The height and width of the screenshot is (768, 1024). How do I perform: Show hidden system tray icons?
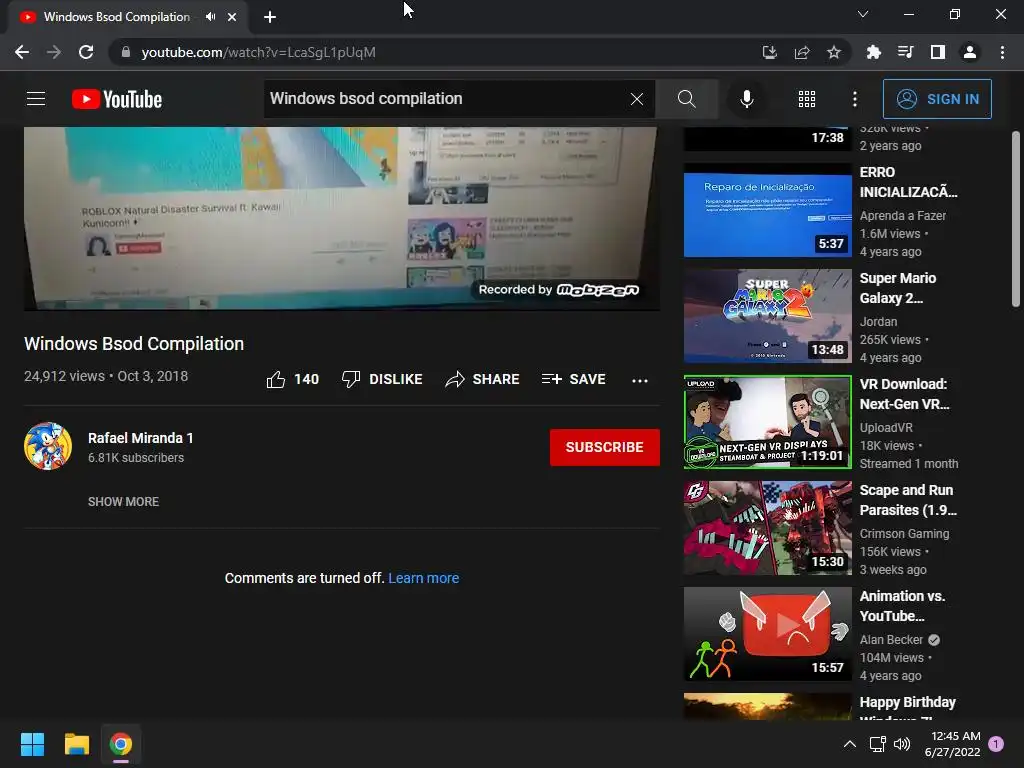[850, 744]
